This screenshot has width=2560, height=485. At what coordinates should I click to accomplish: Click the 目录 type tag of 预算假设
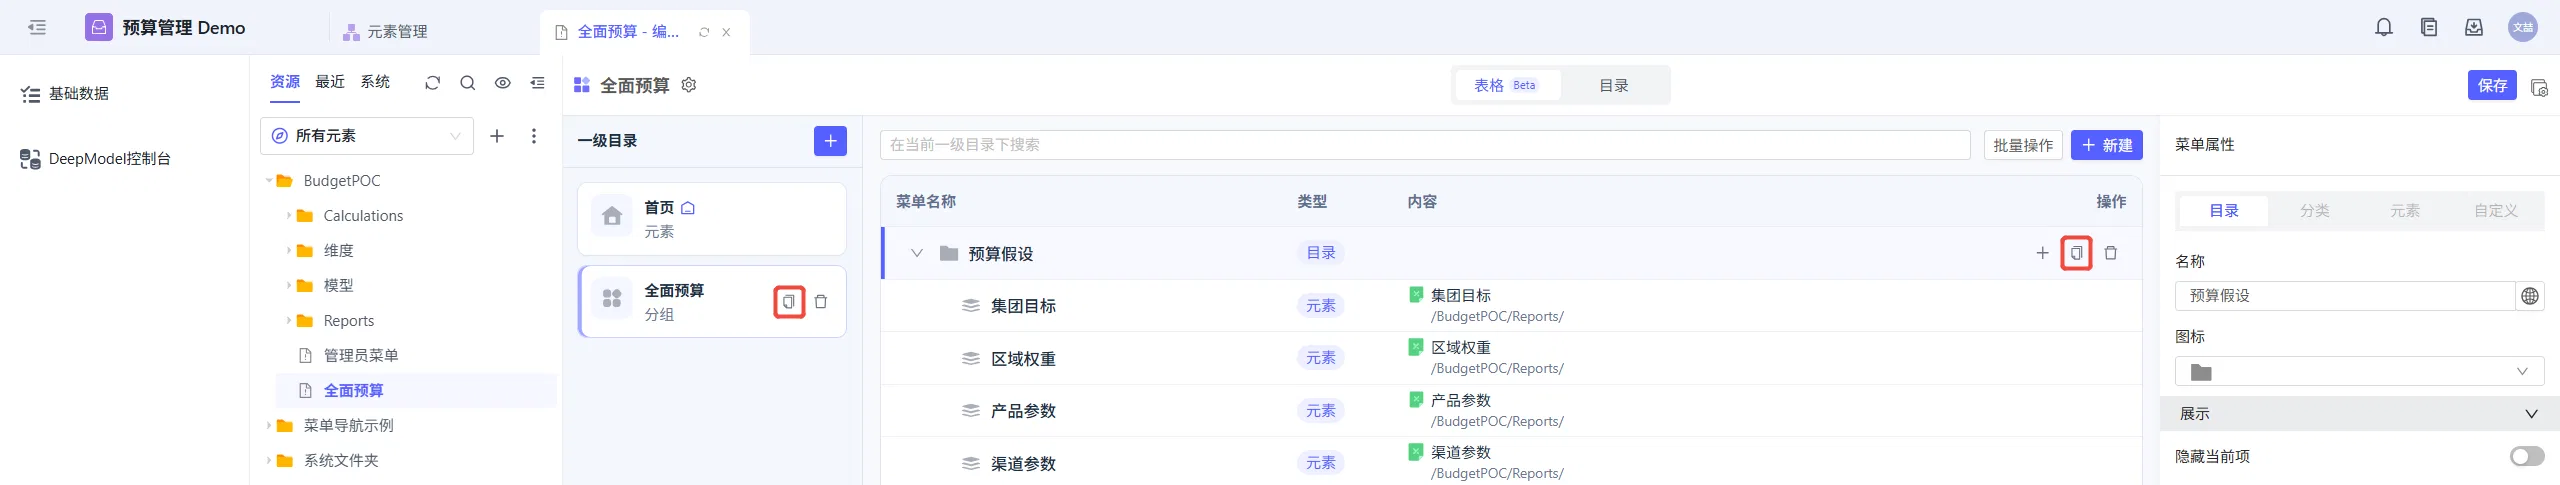(1321, 253)
